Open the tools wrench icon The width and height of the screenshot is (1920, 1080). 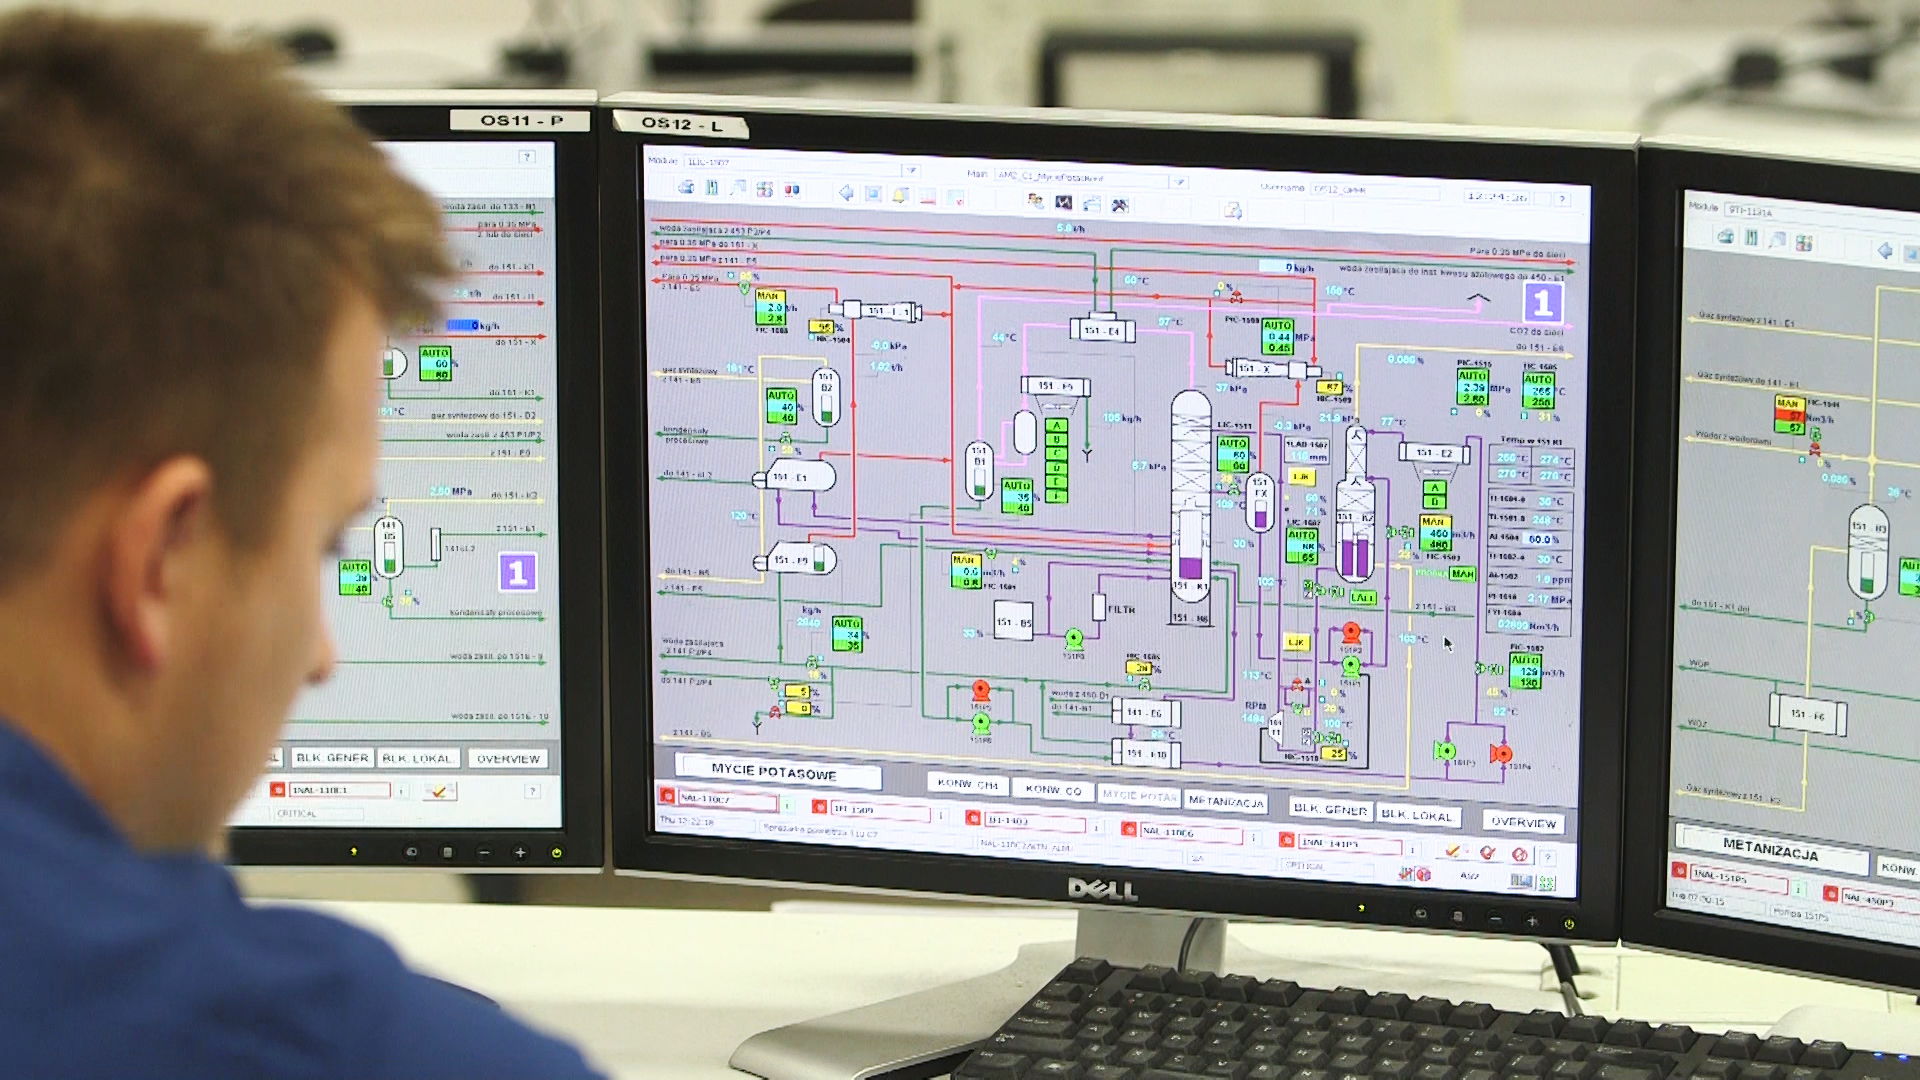1120,205
